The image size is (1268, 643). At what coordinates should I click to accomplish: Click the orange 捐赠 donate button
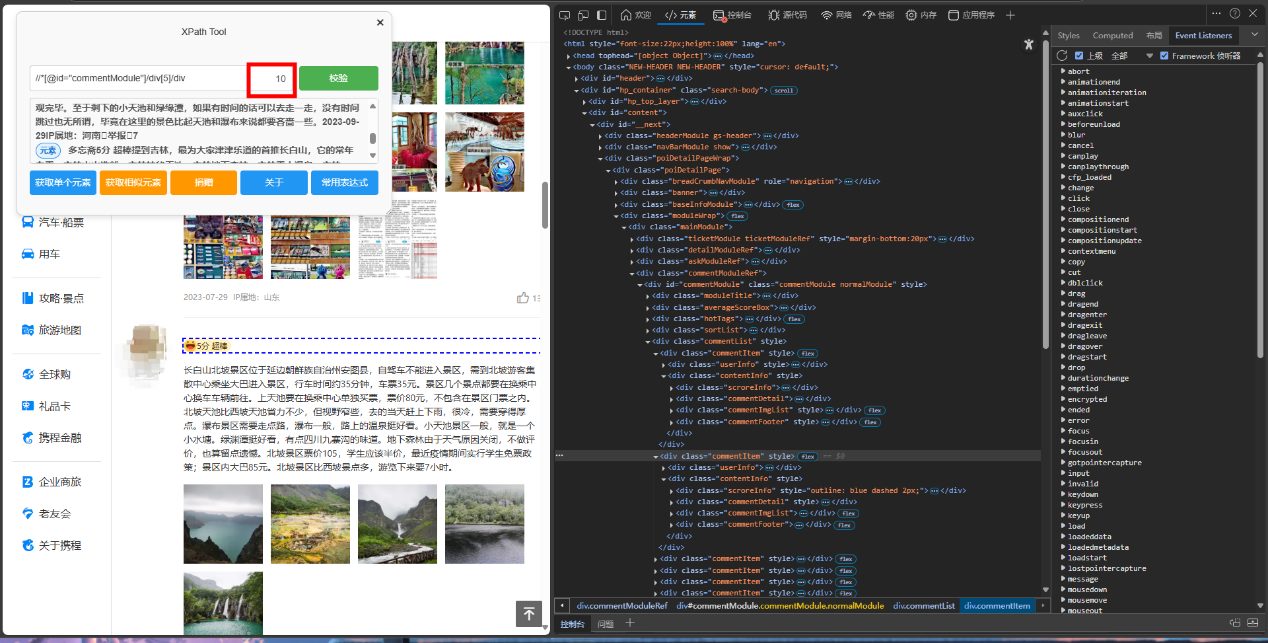pos(204,183)
